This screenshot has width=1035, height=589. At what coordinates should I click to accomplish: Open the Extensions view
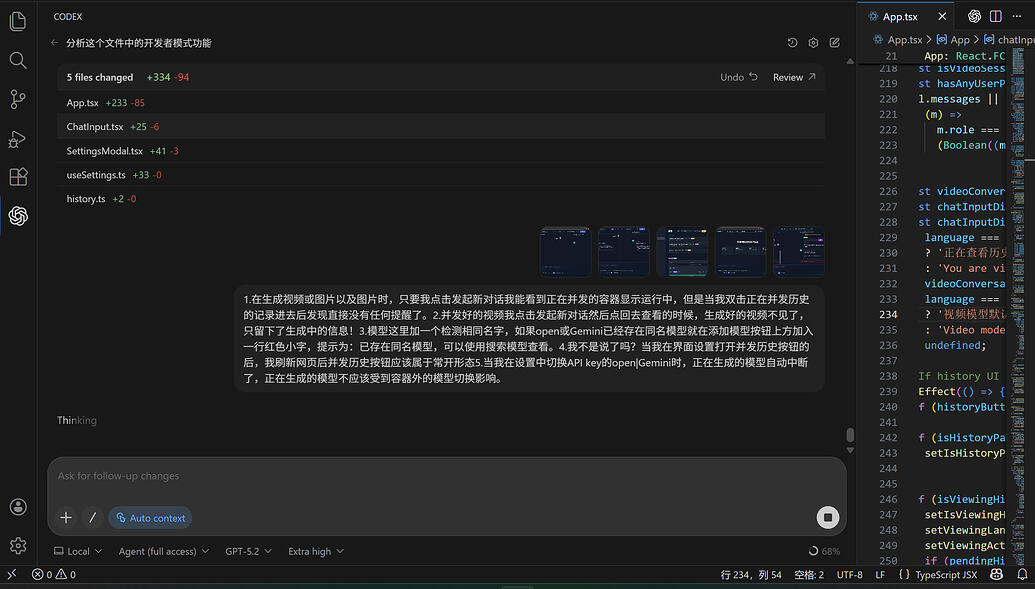(x=18, y=177)
